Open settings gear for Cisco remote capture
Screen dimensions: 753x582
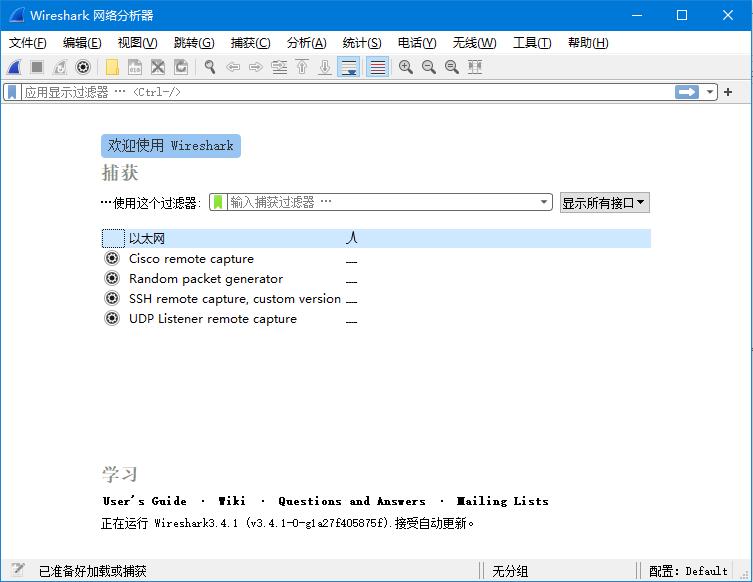pos(112,258)
